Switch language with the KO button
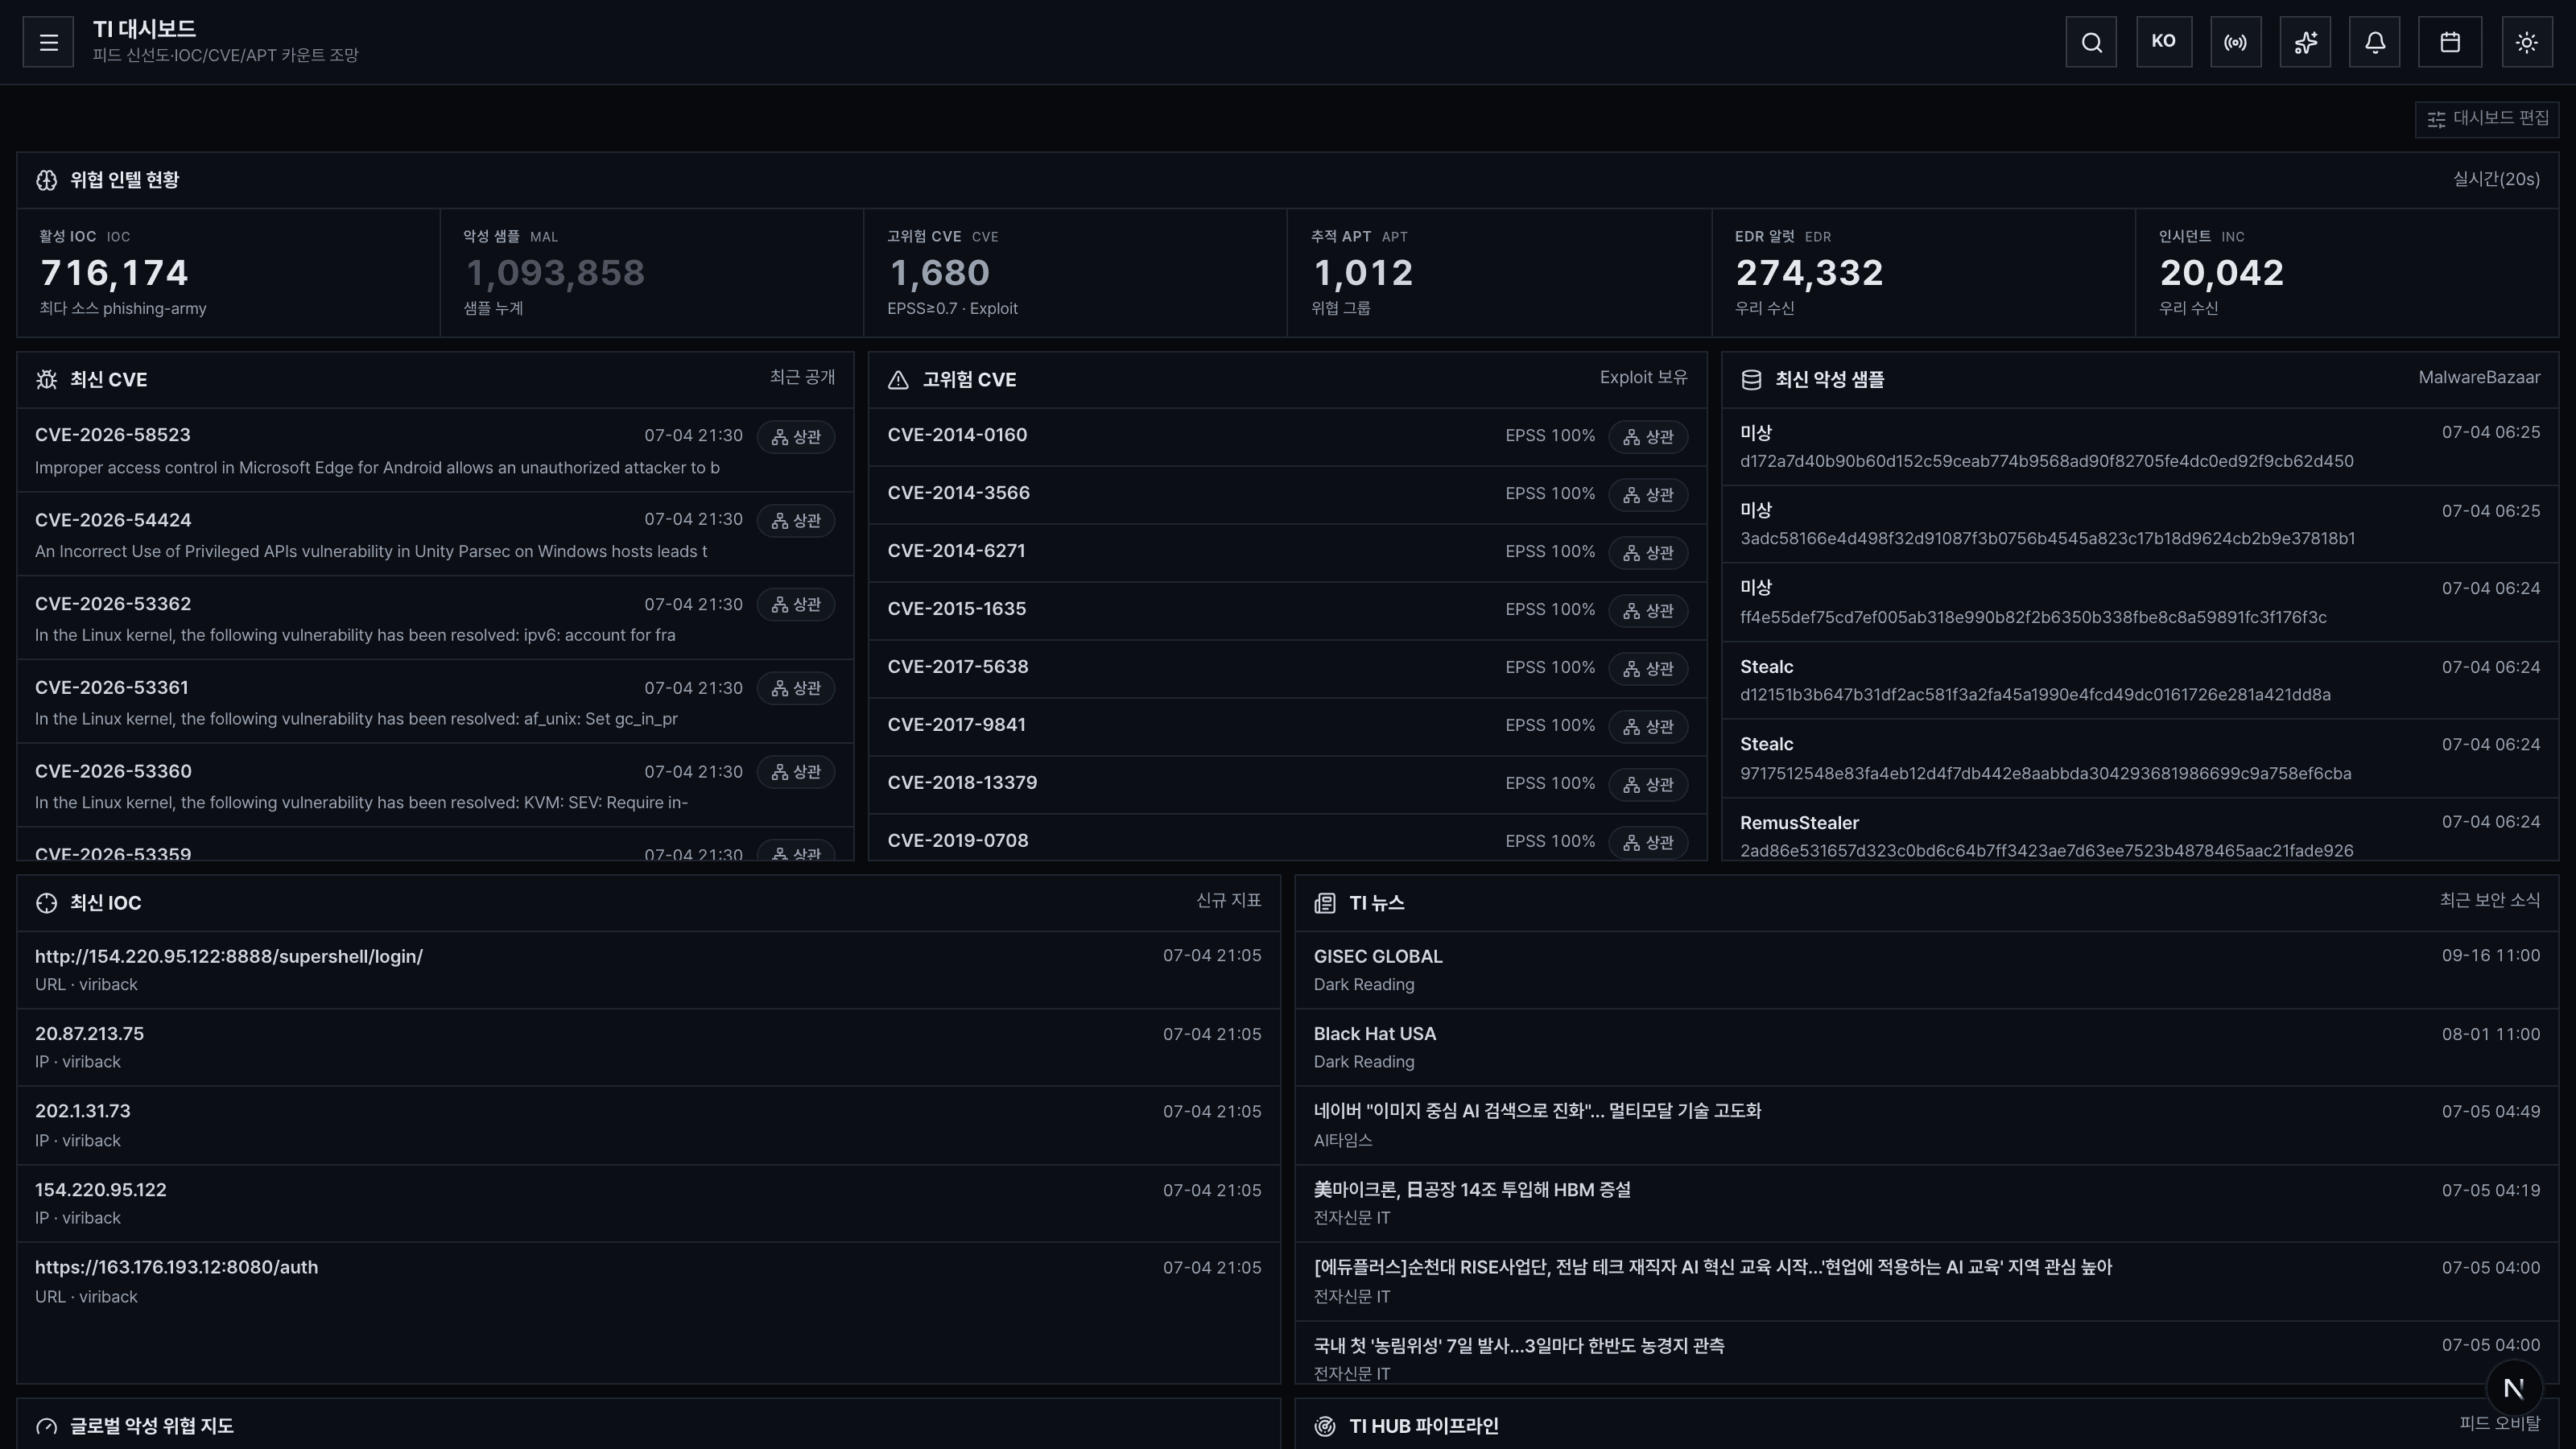 [x=2164, y=42]
